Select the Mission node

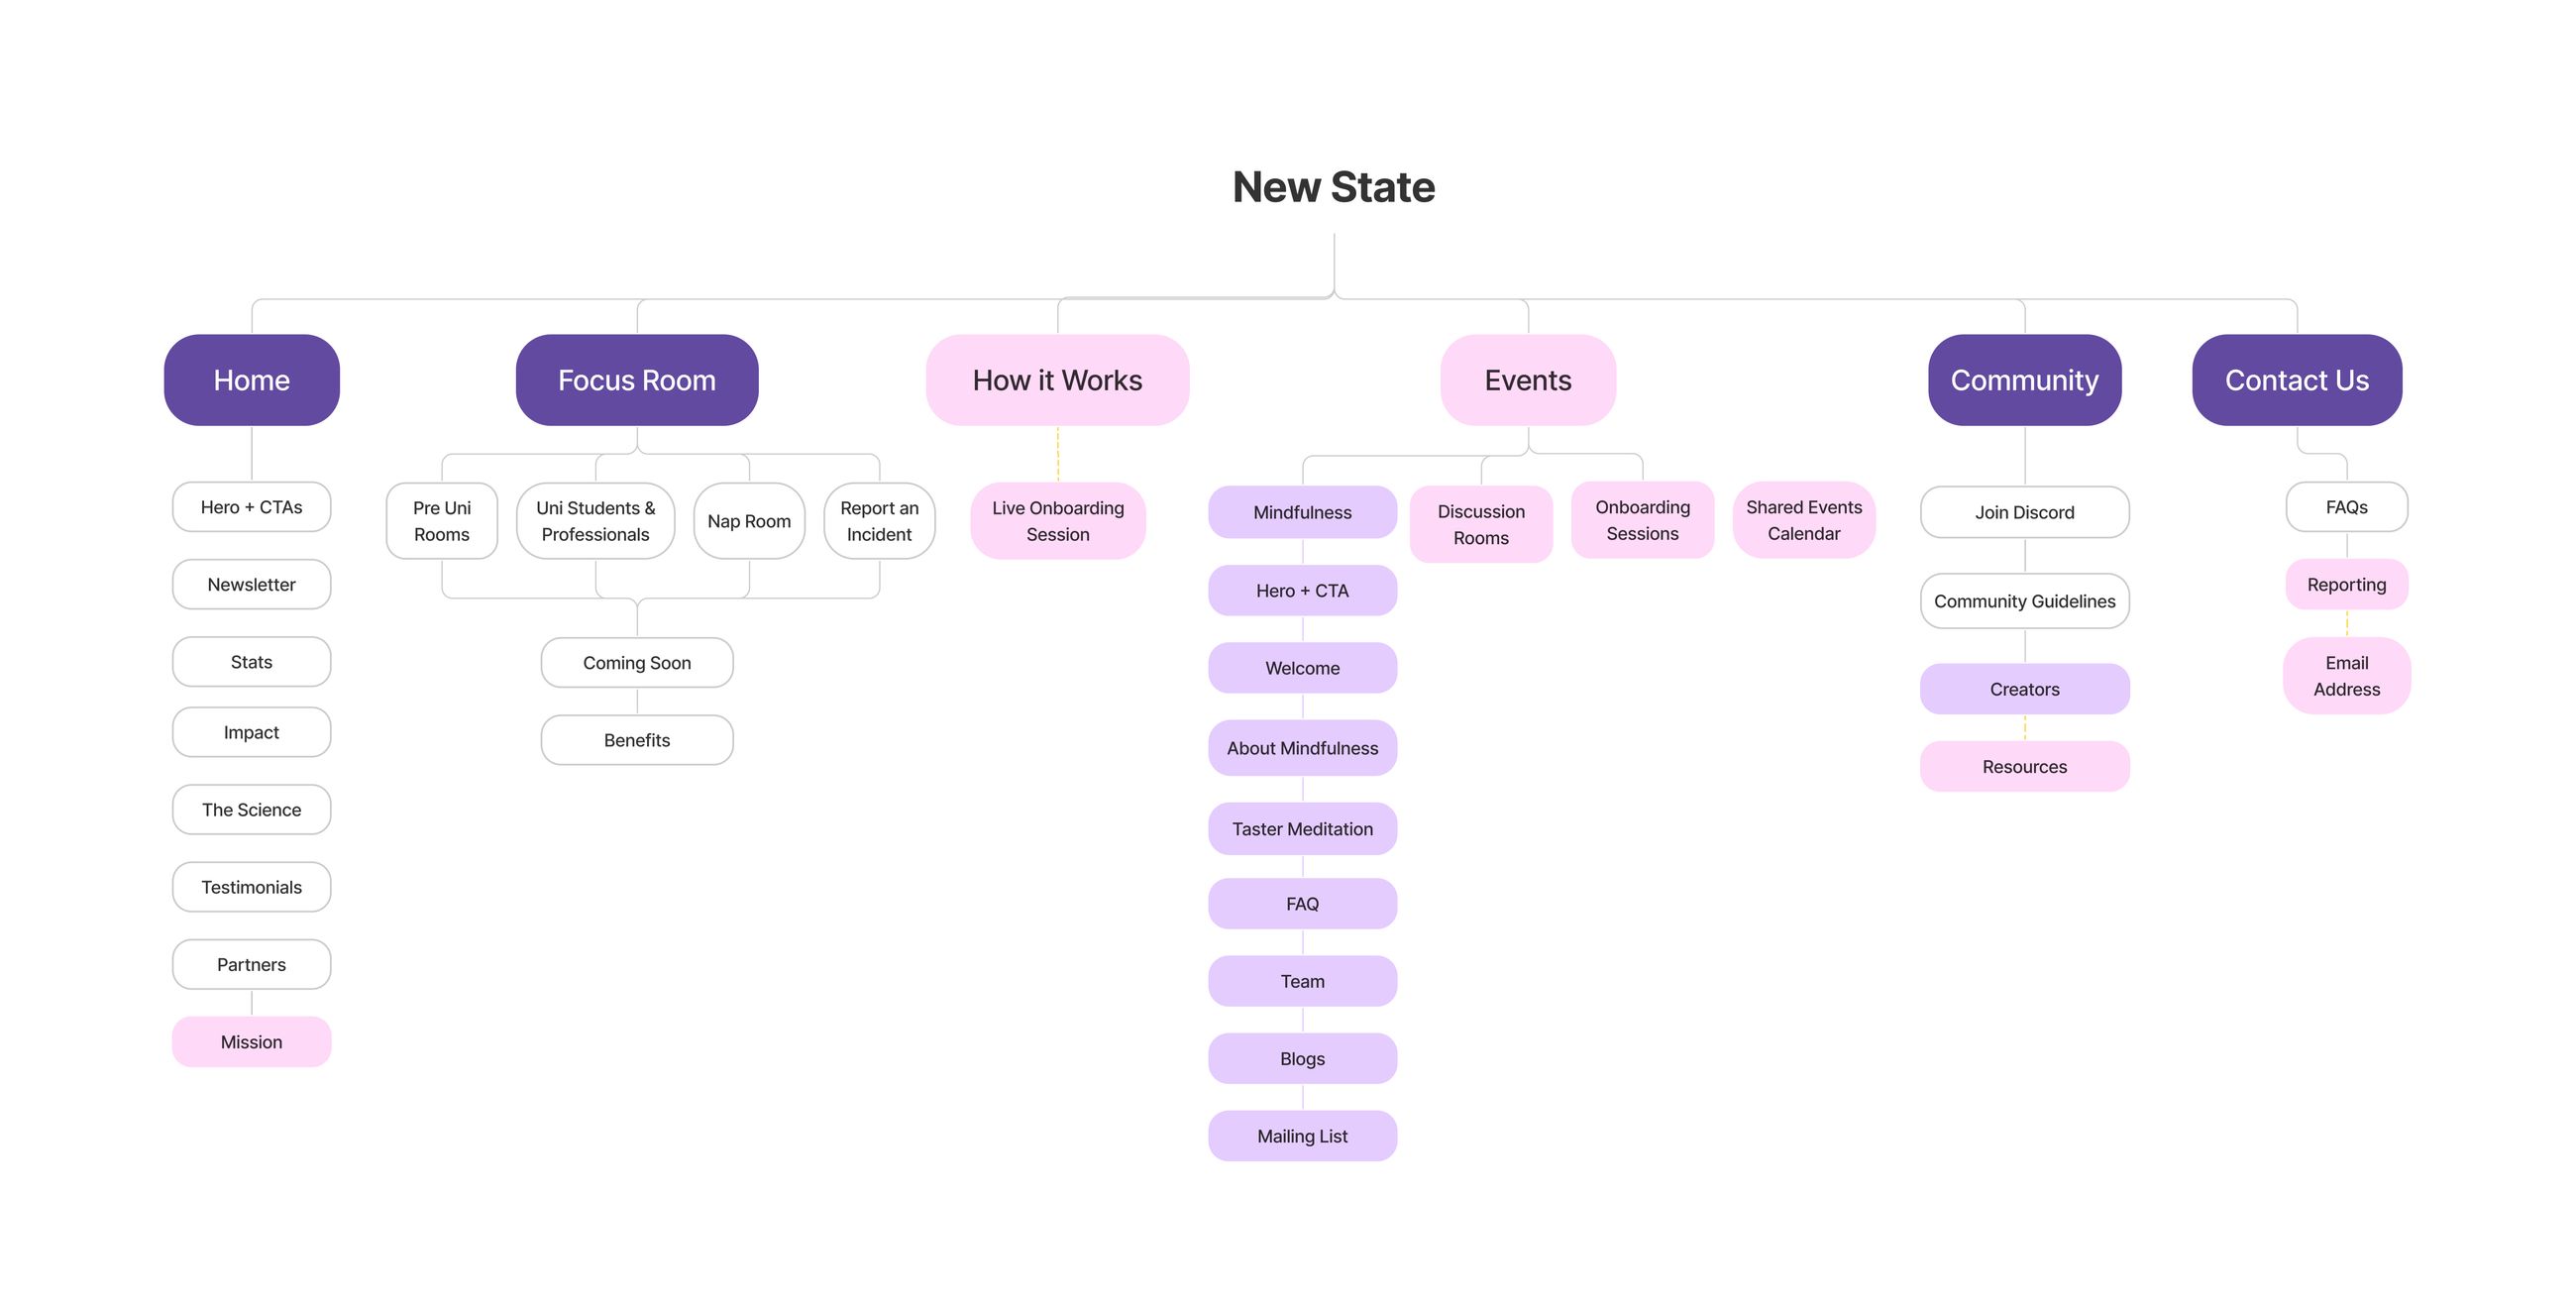pyautogui.click(x=251, y=1042)
